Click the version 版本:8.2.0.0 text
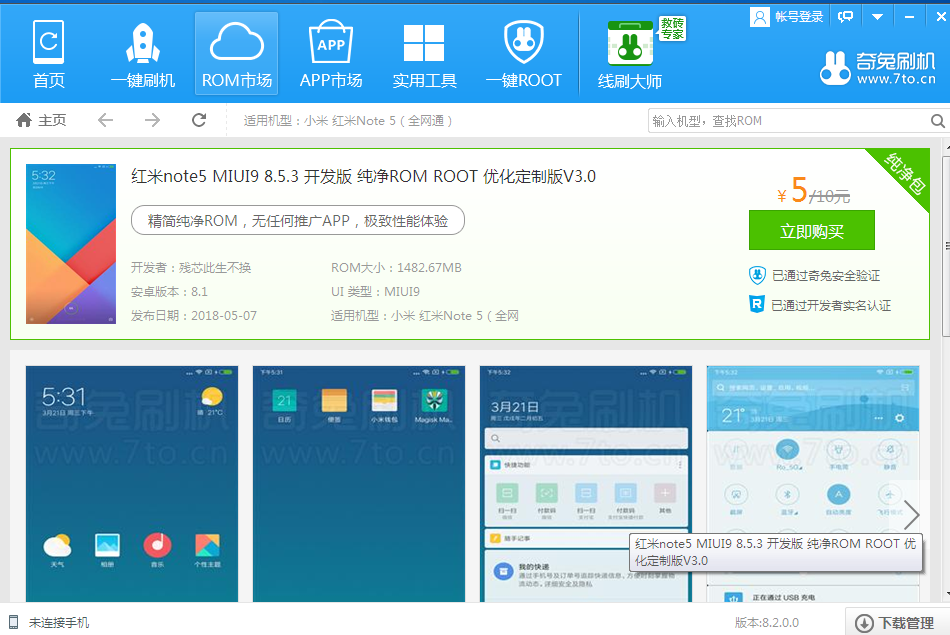 (766, 623)
